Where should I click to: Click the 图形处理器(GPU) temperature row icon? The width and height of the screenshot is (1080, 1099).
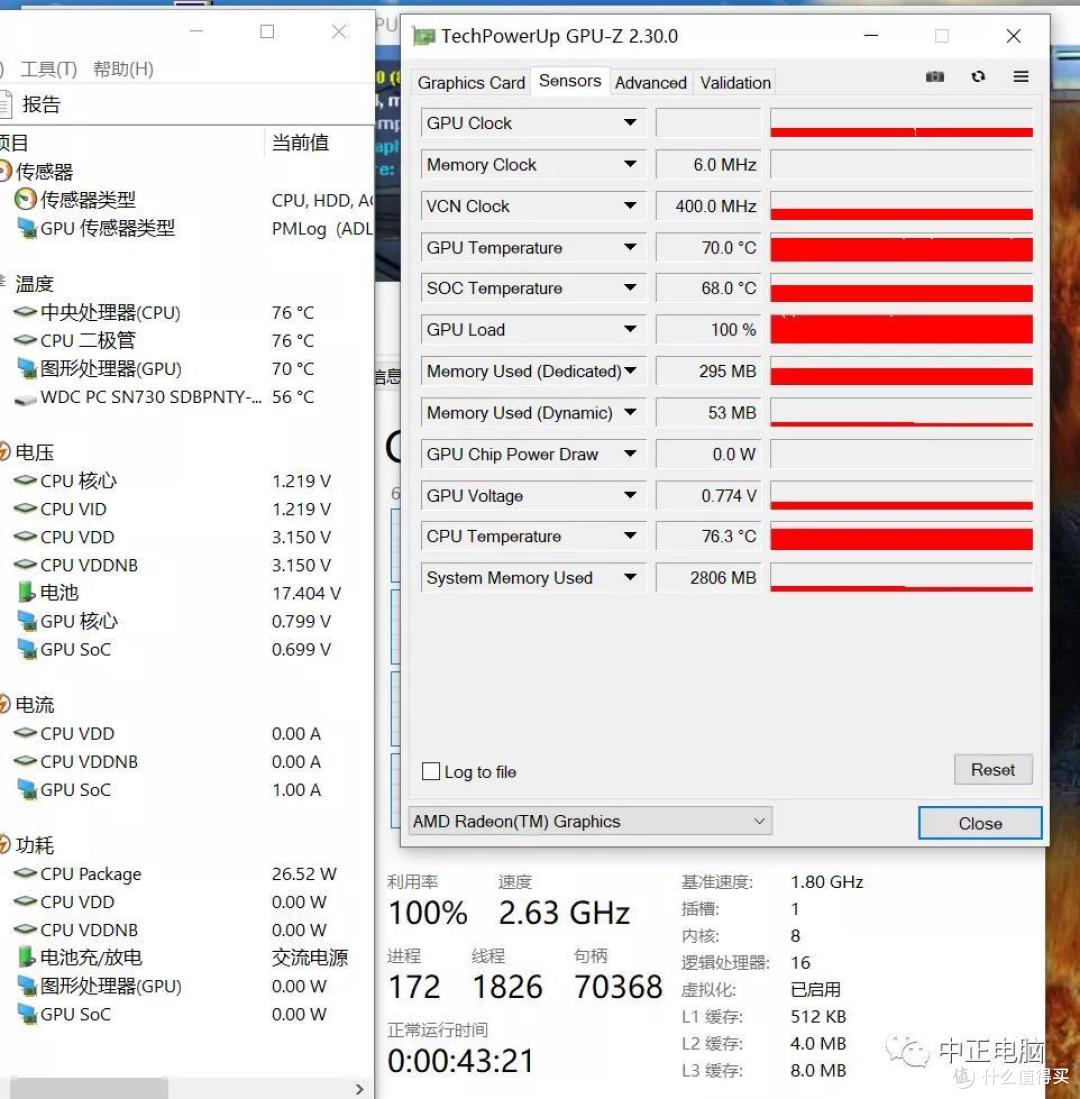coord(27,368)
